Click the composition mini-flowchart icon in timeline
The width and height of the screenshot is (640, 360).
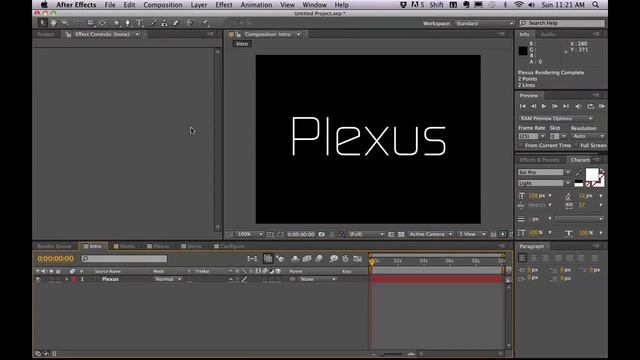[x=253, y=258]
